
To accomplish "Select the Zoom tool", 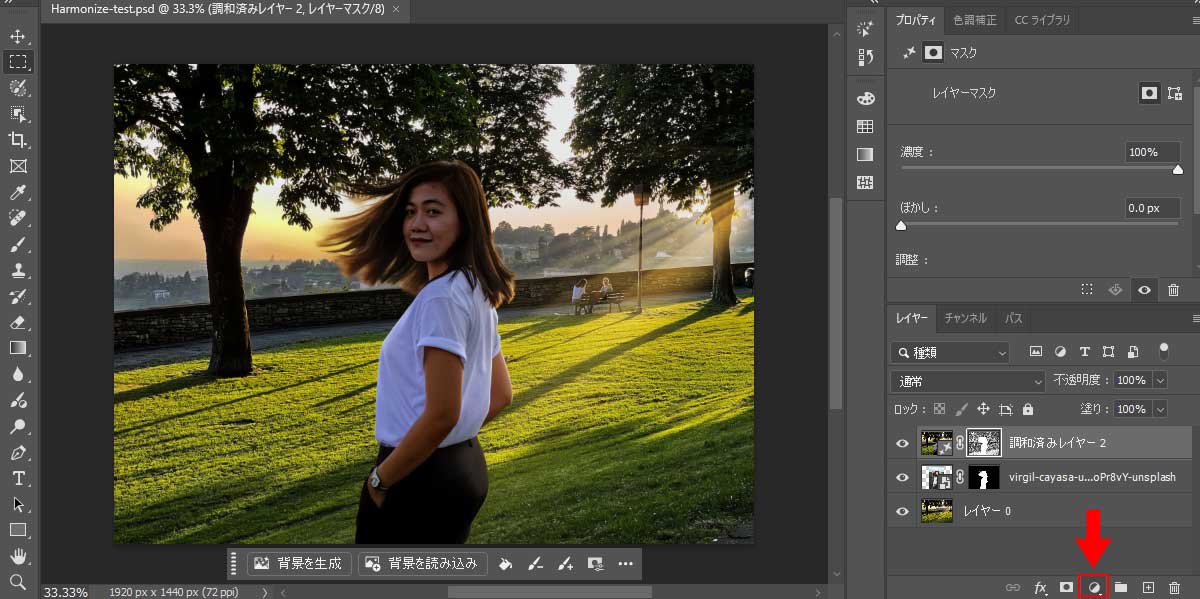I will (18, 581).
